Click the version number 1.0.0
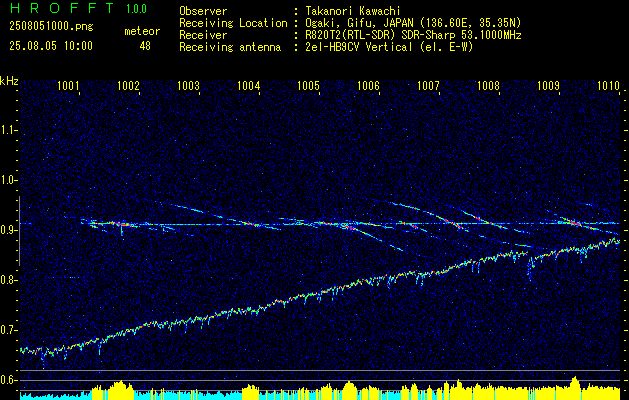The image size is (629, 400). tap(136, 8)
